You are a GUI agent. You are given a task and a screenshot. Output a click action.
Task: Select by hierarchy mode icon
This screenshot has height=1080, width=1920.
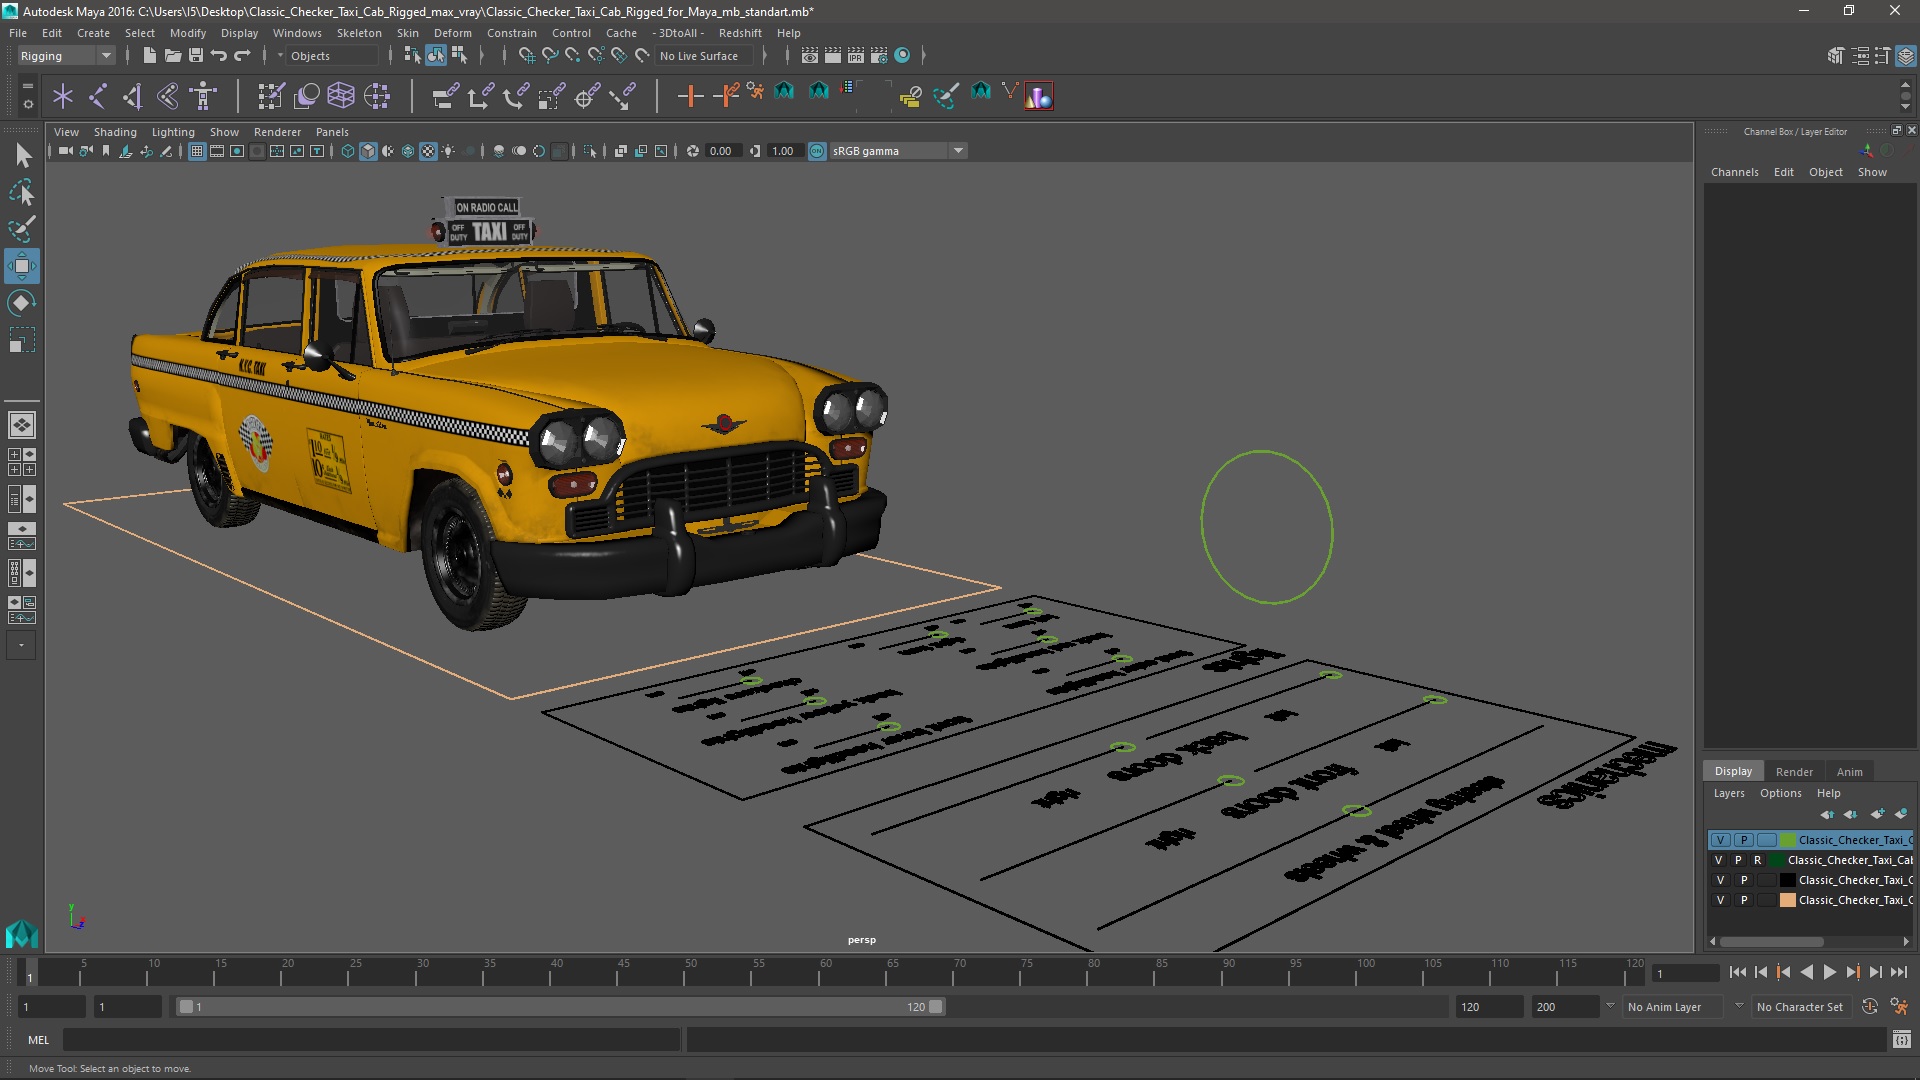point(411,56)
